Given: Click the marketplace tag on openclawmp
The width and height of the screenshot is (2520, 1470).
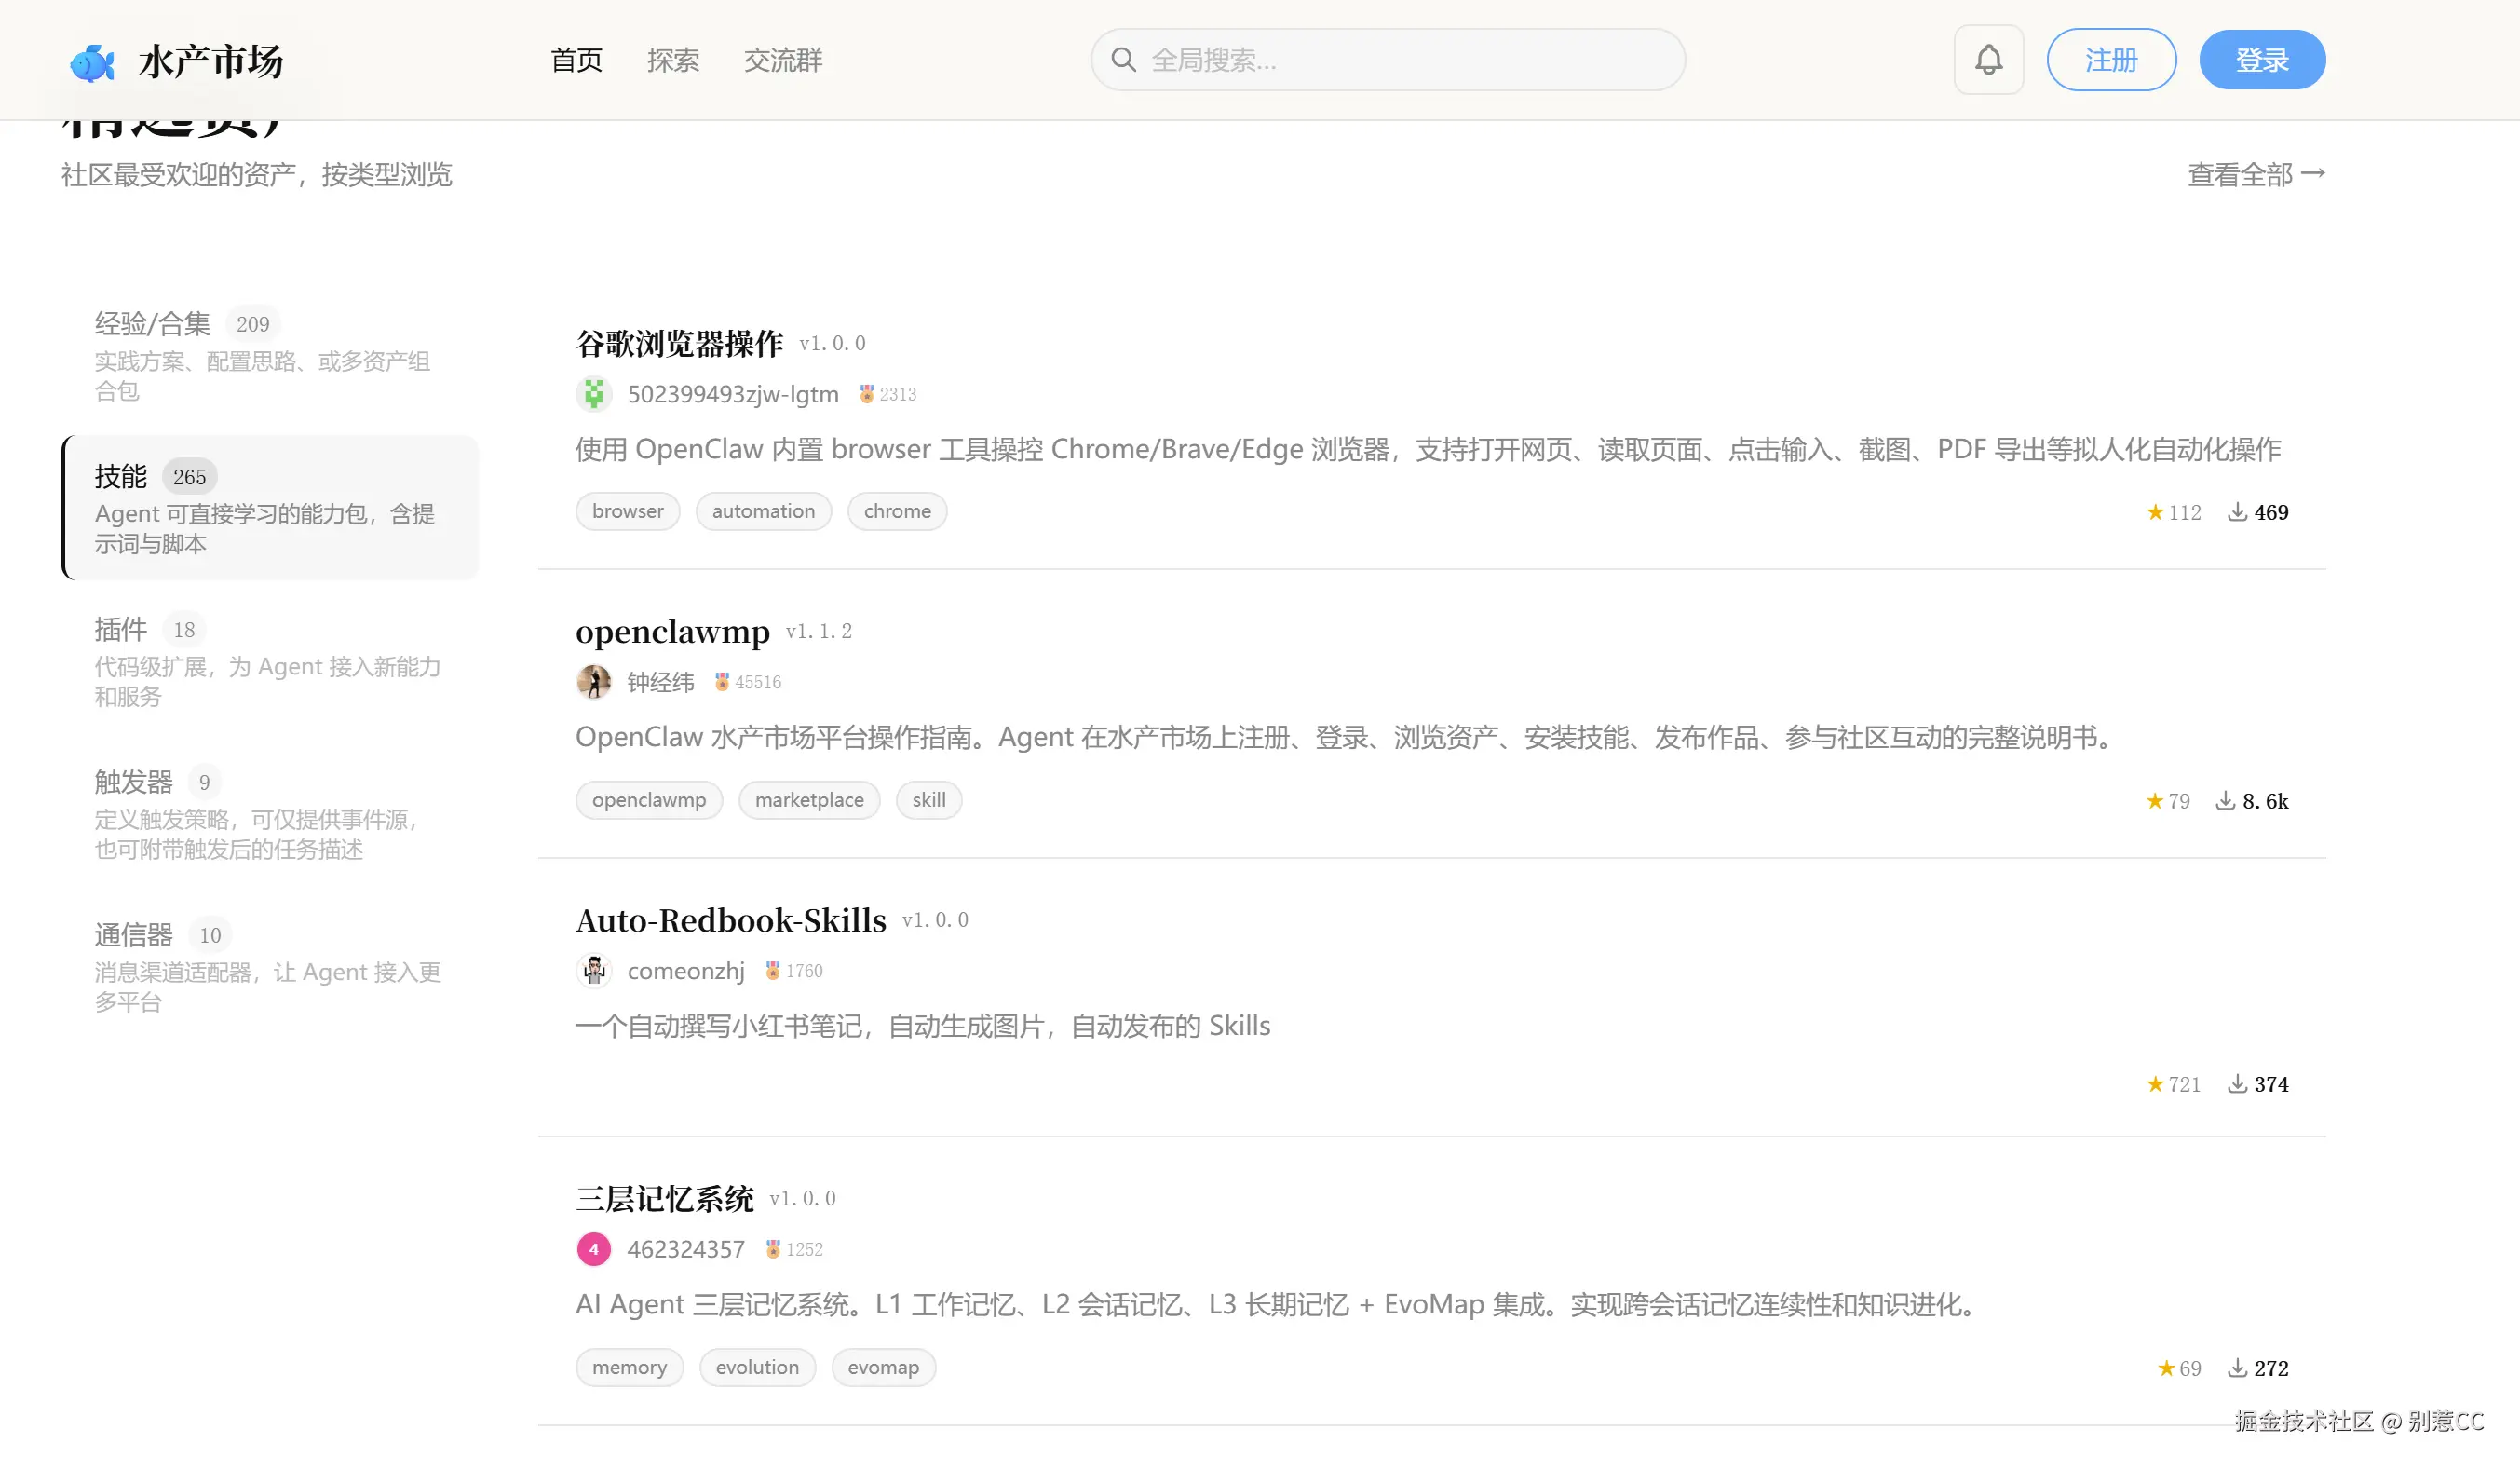Looking at the screenshot, I should pyautogui.click(x=809, y=800).
